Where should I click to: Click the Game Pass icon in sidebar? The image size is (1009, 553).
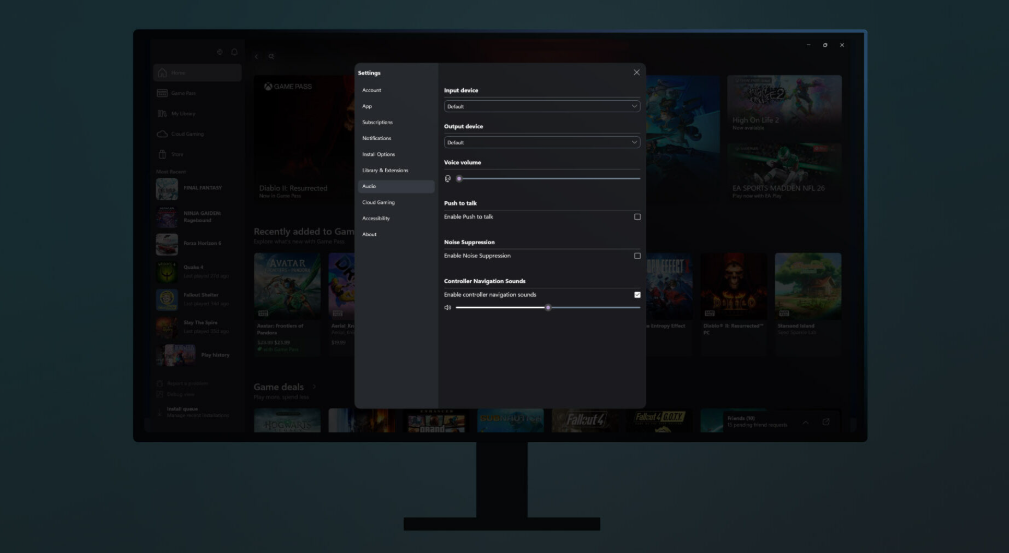click(162, 93)
